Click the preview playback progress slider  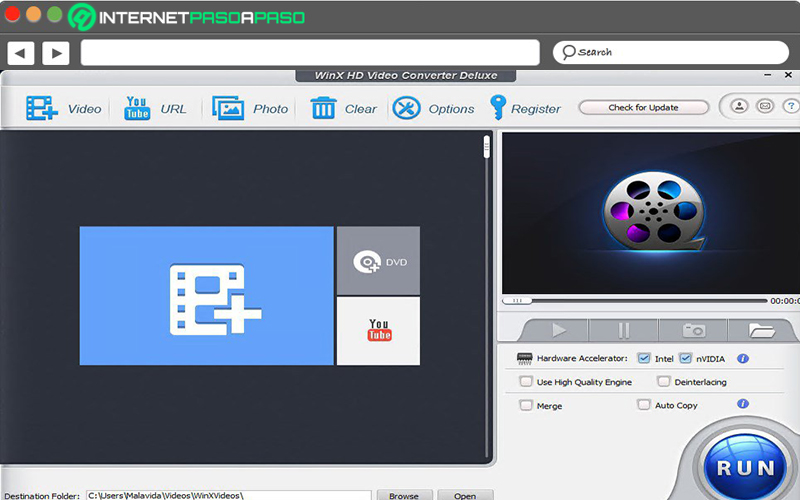(634, 301)
